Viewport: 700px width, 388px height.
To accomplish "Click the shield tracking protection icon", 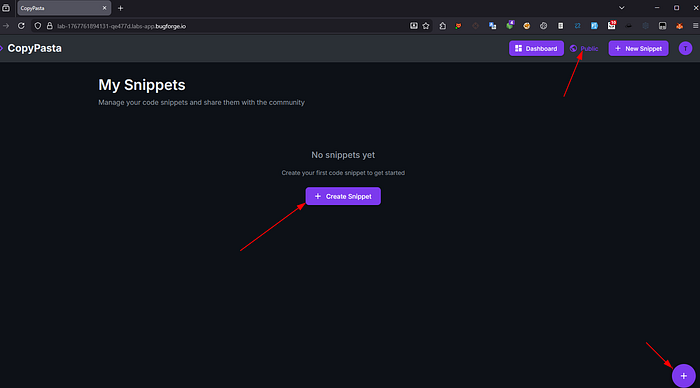I will point(38,26).
